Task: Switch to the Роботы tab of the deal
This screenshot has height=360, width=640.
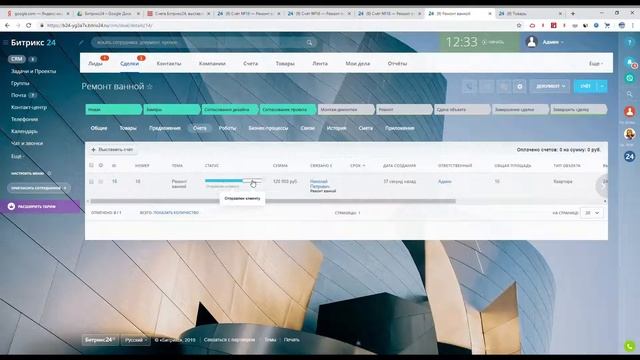Action: point(227,128)
